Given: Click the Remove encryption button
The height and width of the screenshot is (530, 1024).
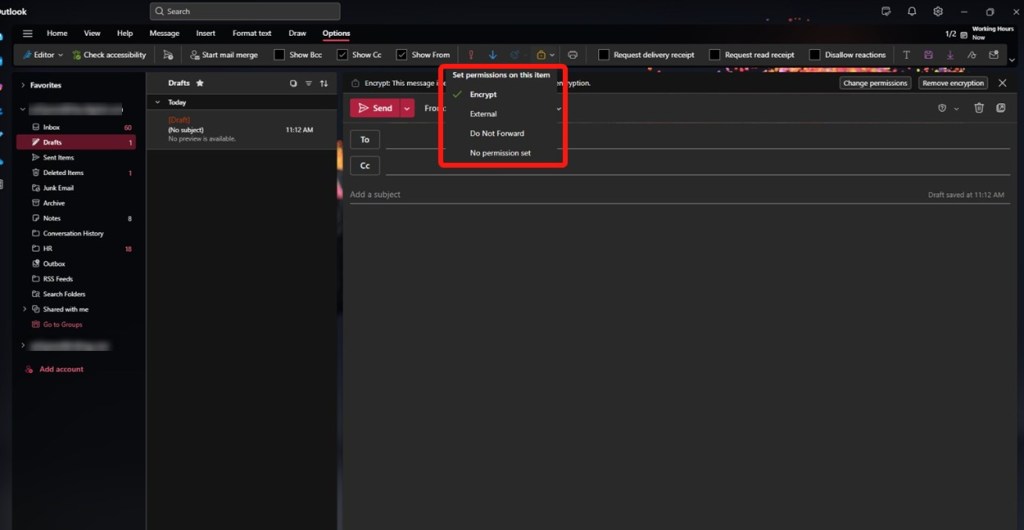Looking at the screenshot, I should pyautogui.click(x=953, y=83).
